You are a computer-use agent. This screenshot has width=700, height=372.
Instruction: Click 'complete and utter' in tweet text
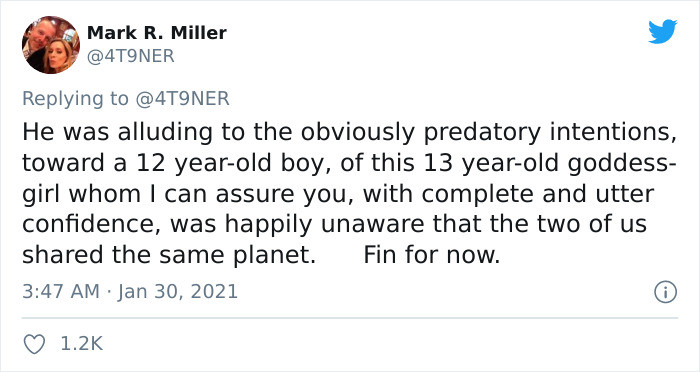538,194
